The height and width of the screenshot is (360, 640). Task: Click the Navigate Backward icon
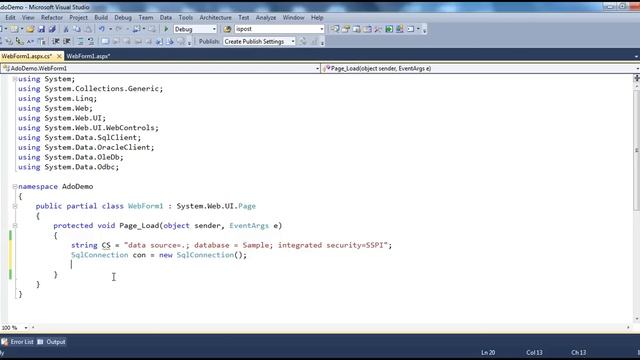[137, 29]
